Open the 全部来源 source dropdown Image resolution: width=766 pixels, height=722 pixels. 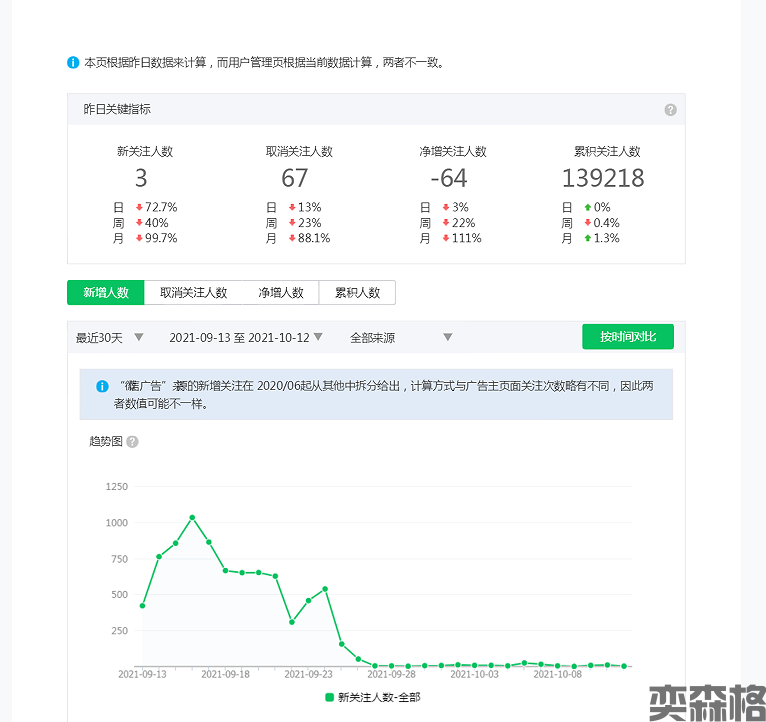pyautogui.click(x=401, y=338)
